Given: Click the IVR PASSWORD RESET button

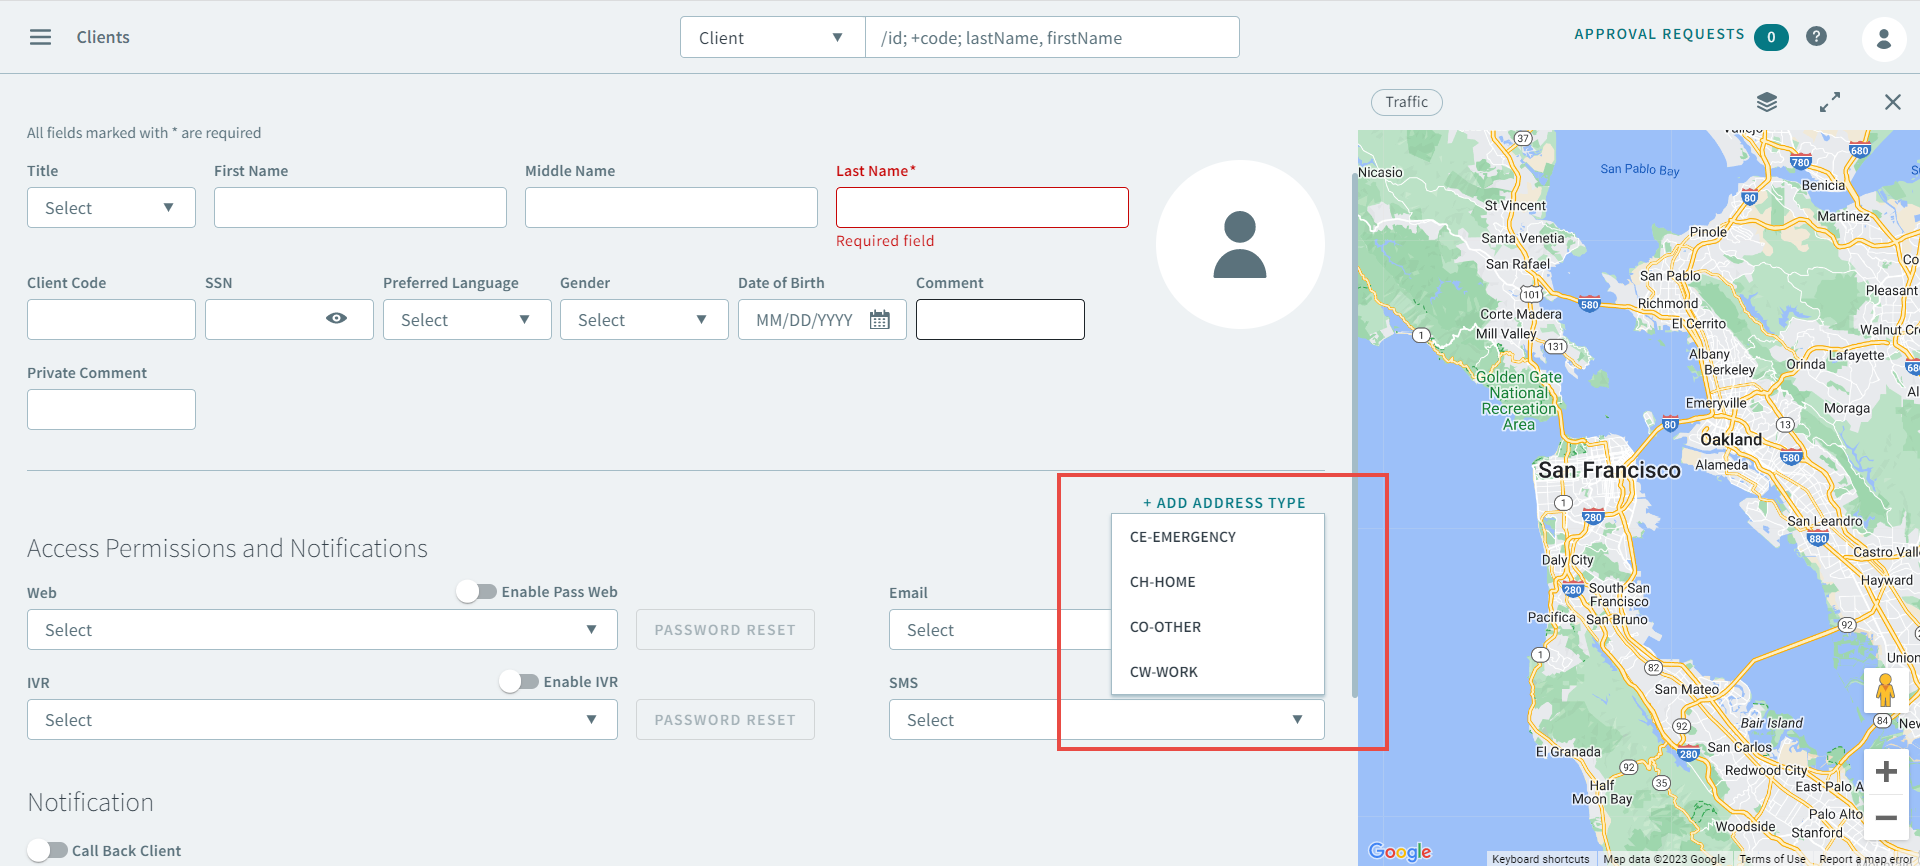Looking at the screenshot, I should 725,720.
